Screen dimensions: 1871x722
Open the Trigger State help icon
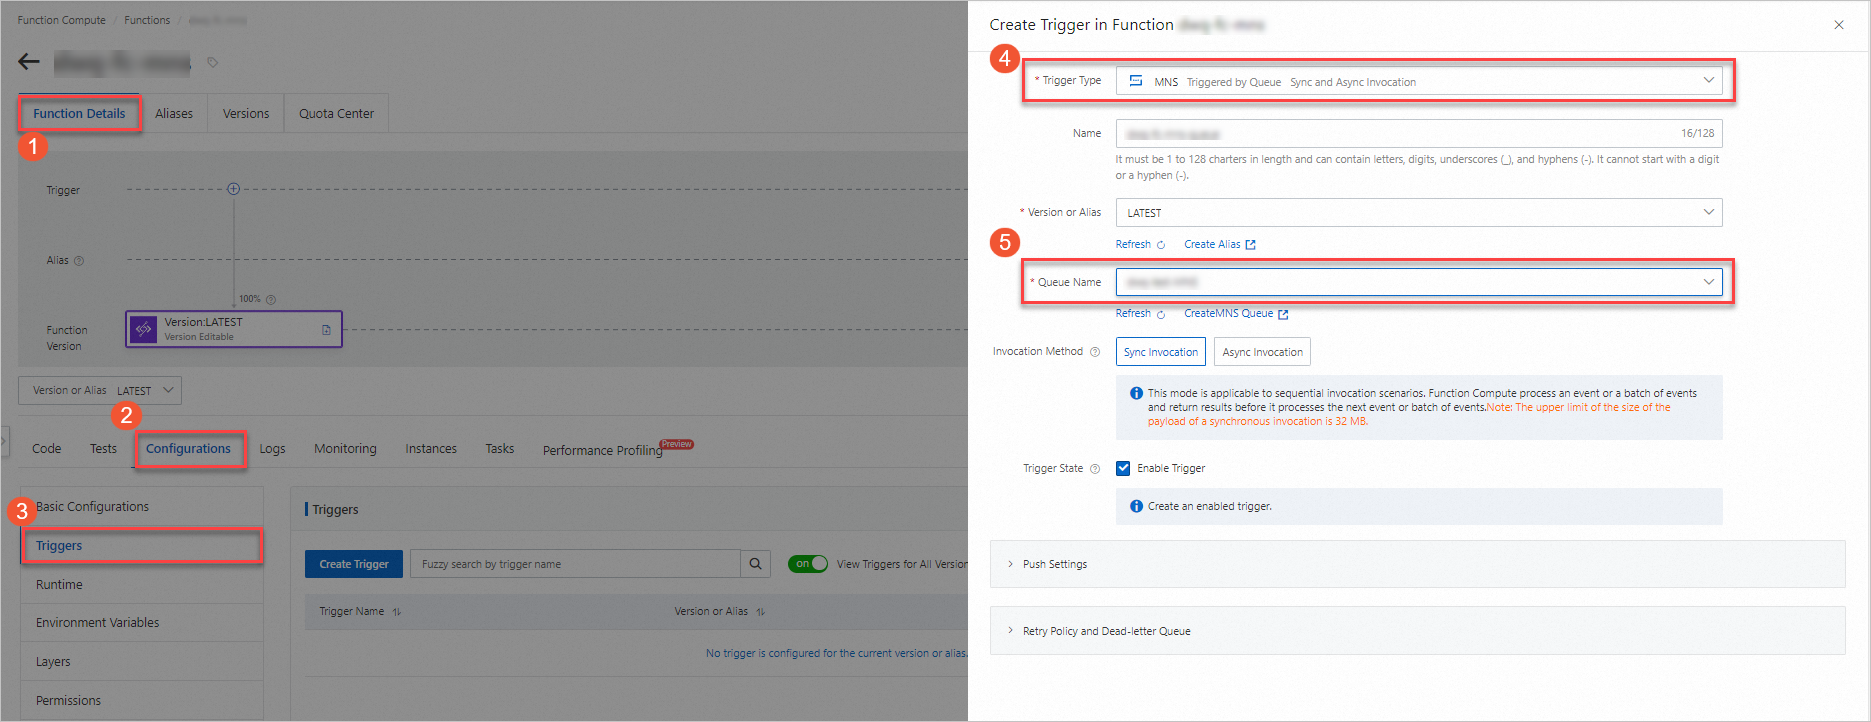(x=1095, y=469)
